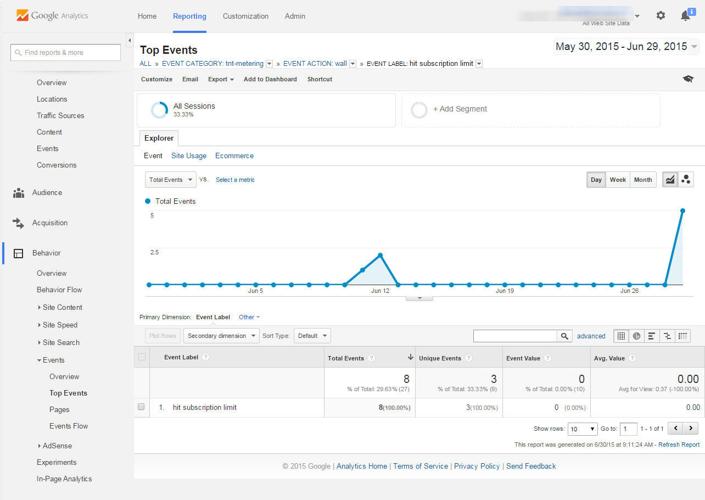Open the Show rows dropdown
The image size is (705, 500).
(x=583, y=428)
